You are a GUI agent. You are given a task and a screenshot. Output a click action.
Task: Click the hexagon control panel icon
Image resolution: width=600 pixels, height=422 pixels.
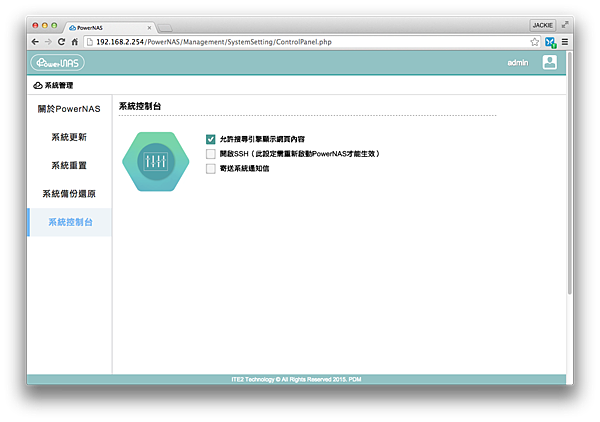tap(155, 161)
